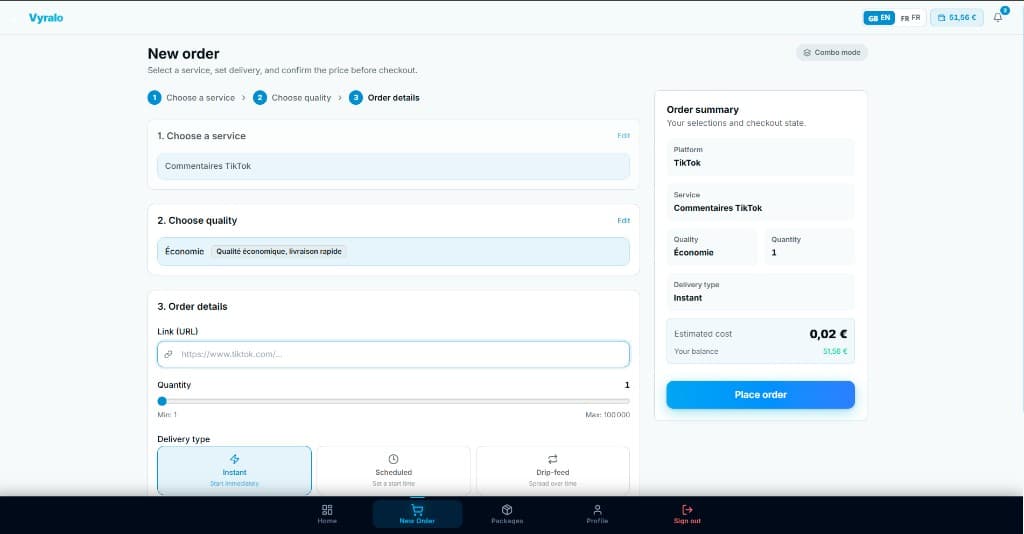
Task: Edit the chosen quality
Action: pos(623,221)
